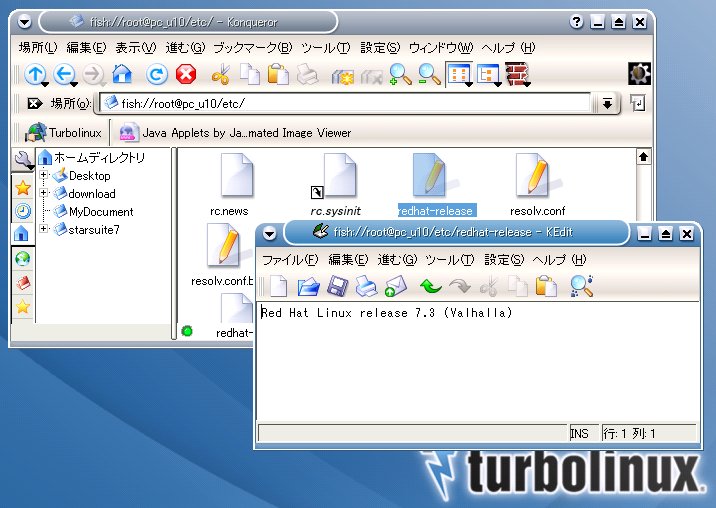716x508 pixels.
Task: Open ファイル(F) menu in KEdit
Action: coord(290,260)
